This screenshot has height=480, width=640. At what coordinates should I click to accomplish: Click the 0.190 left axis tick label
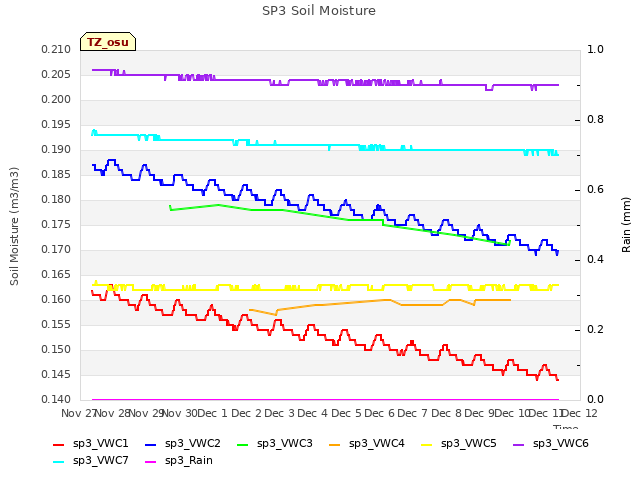point(56,149)
